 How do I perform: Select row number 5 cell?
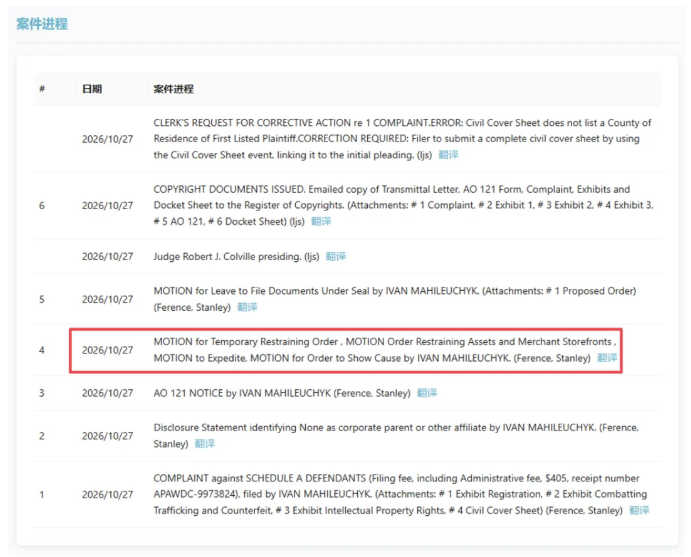(42, 300)
